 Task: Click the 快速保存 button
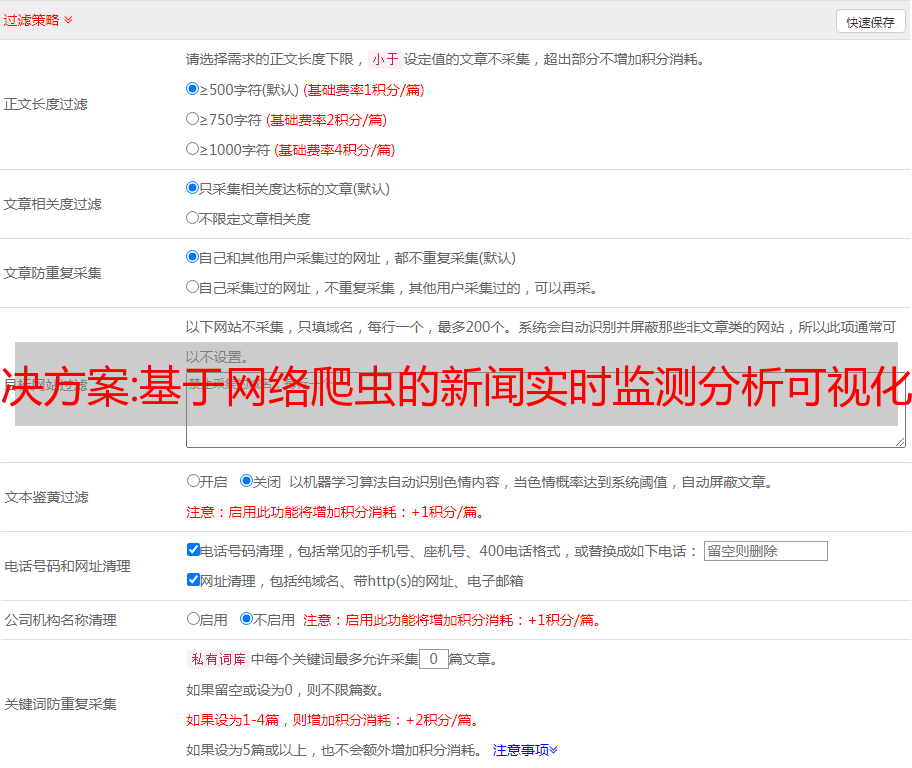point(870,22)
